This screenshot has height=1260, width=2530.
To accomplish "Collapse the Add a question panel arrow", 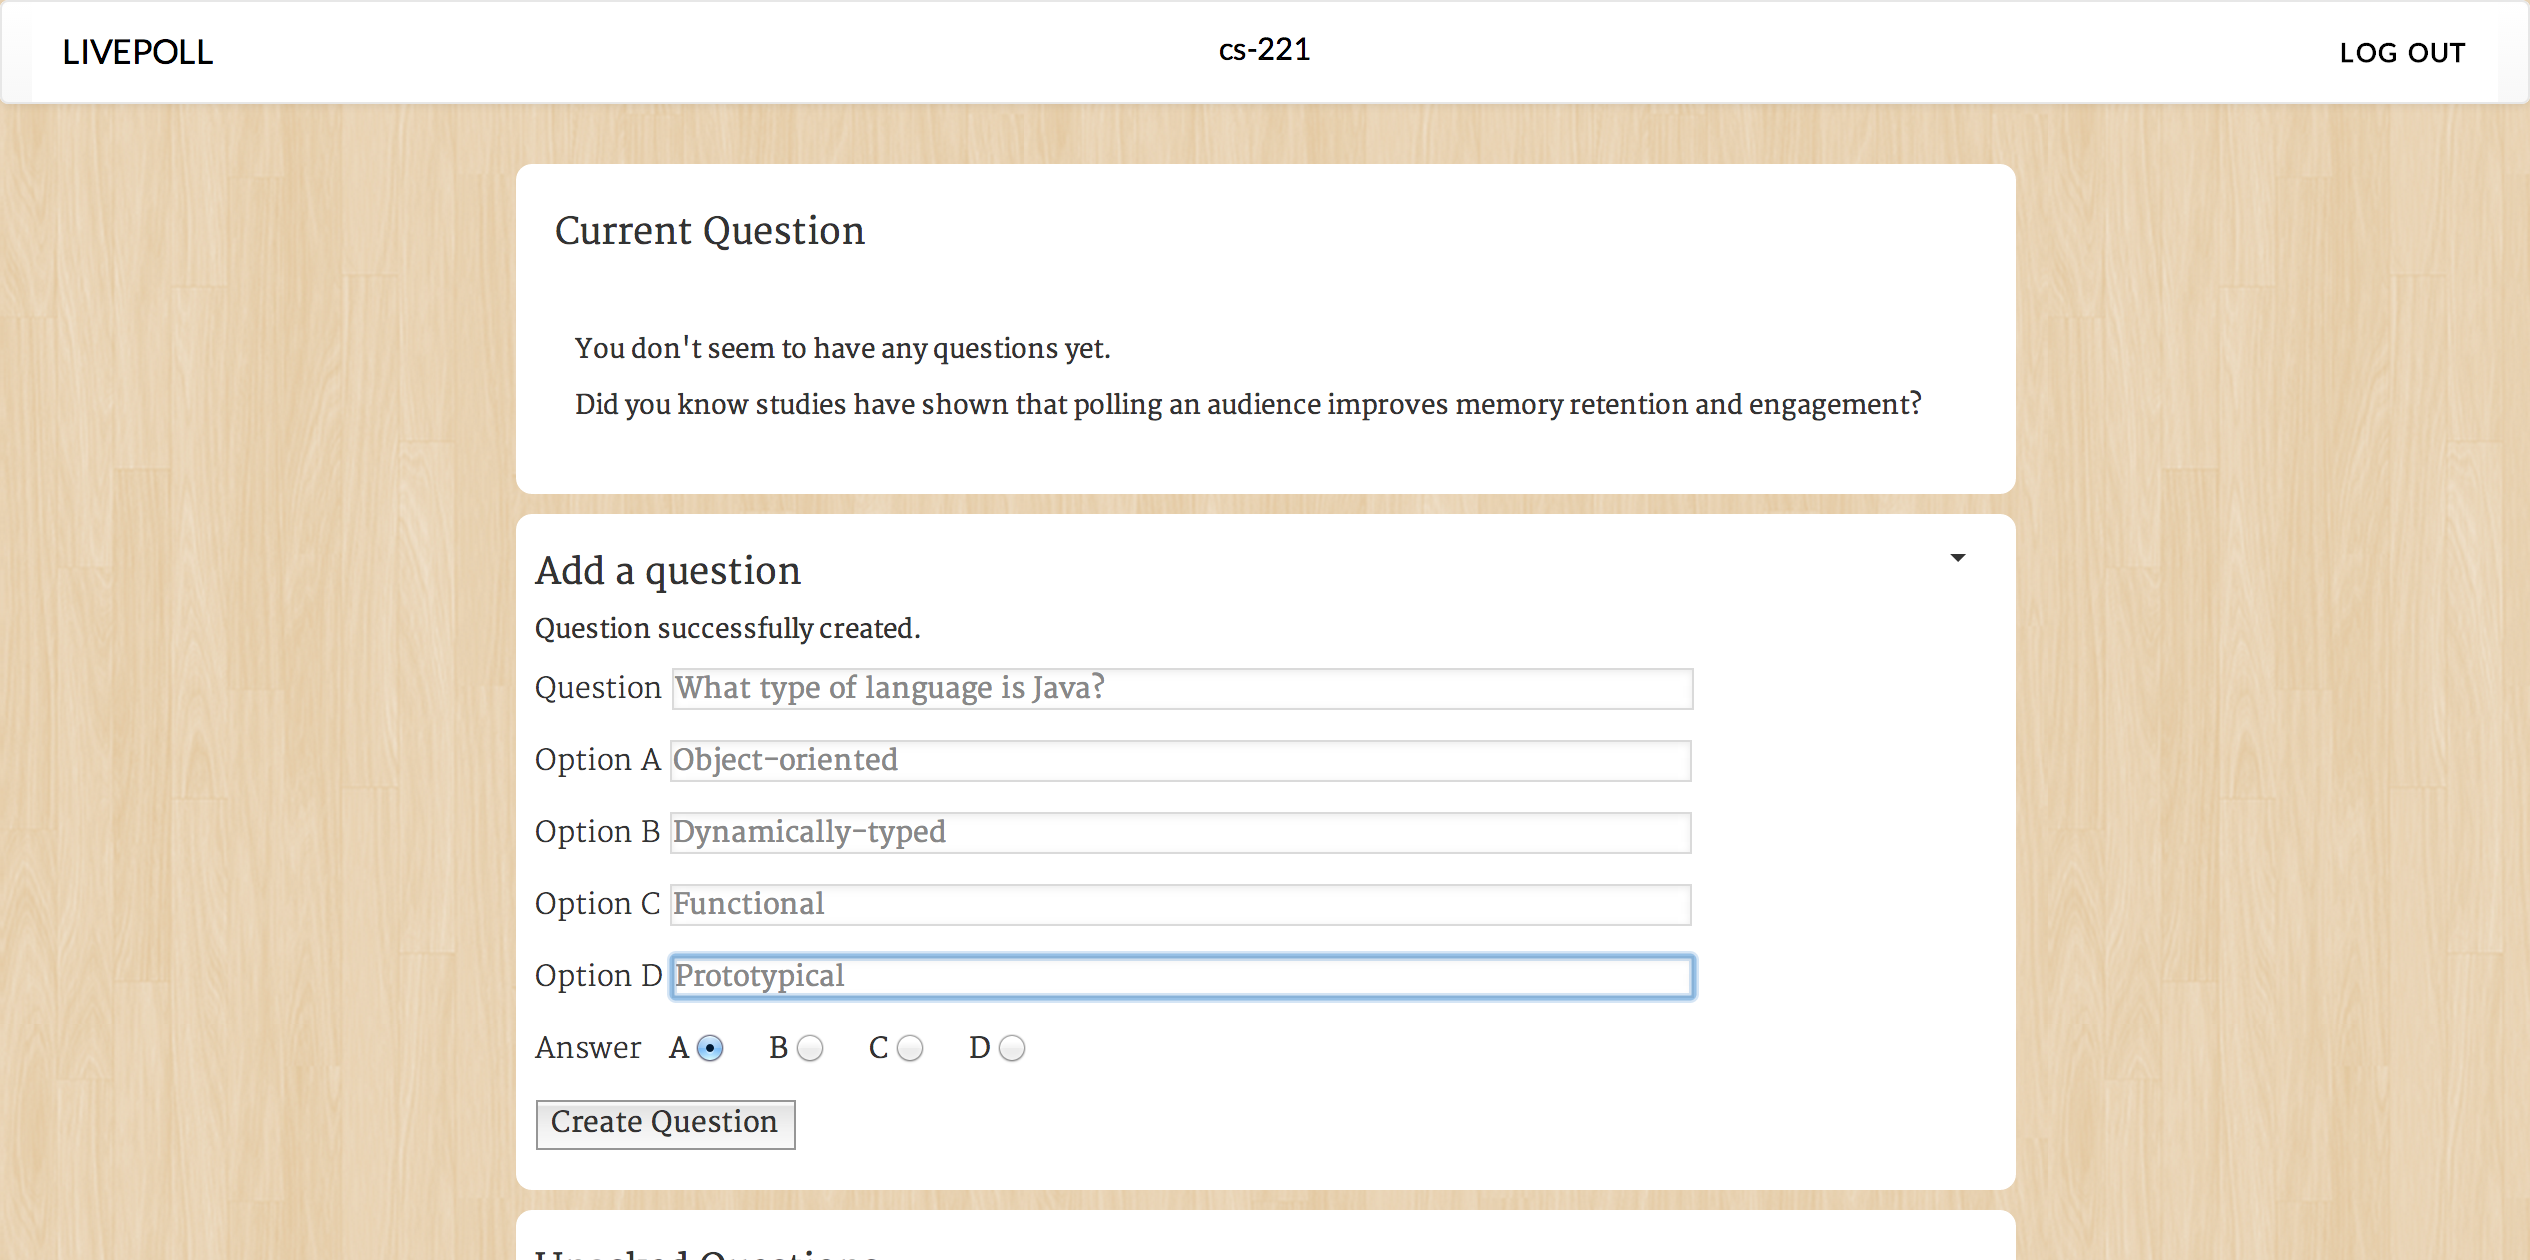I will click(1957, 558).
